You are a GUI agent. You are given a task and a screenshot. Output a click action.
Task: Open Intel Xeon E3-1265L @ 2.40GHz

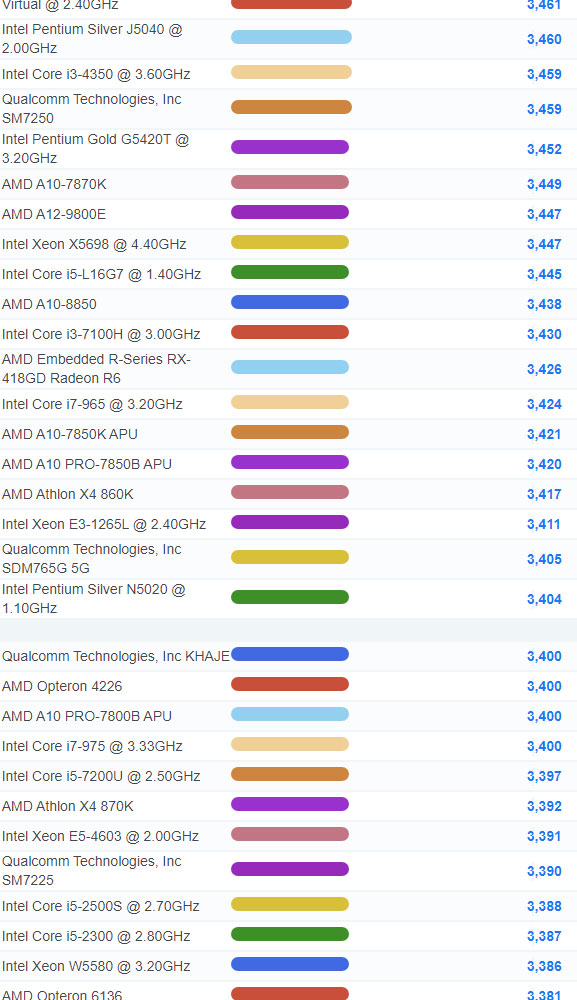[x=104, y=524]
